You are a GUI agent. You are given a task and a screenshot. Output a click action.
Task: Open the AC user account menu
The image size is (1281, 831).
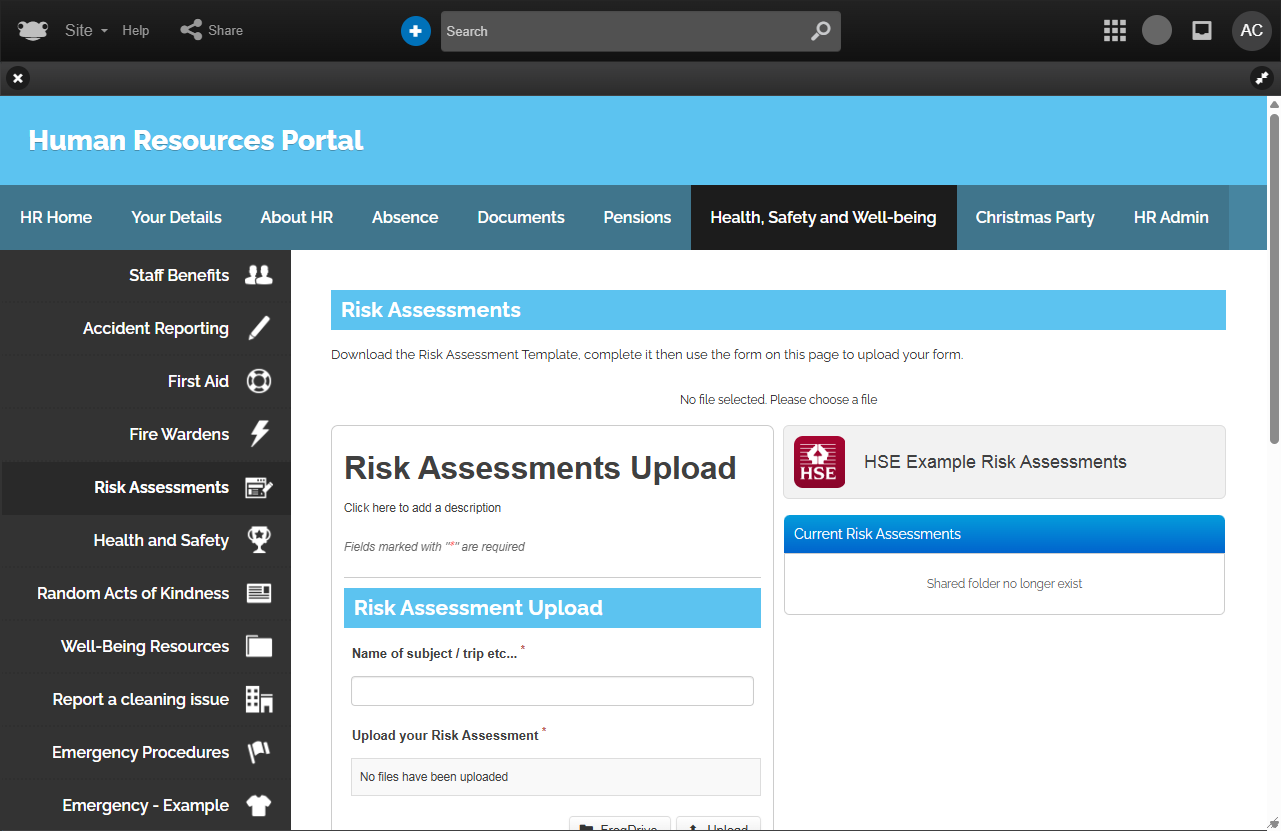click(1251, 31)
